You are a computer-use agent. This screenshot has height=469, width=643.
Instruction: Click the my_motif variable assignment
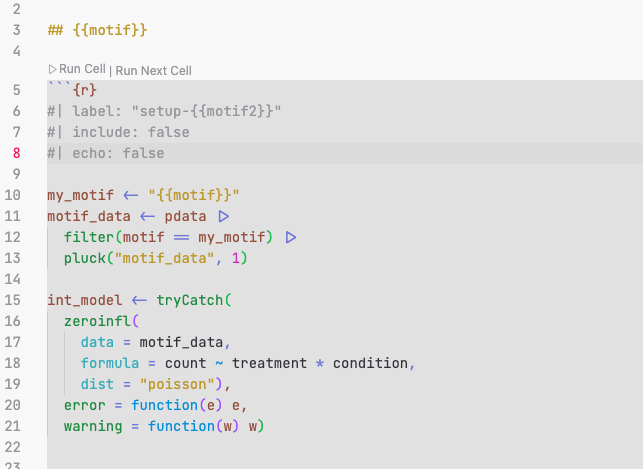[x=81, y=194]
